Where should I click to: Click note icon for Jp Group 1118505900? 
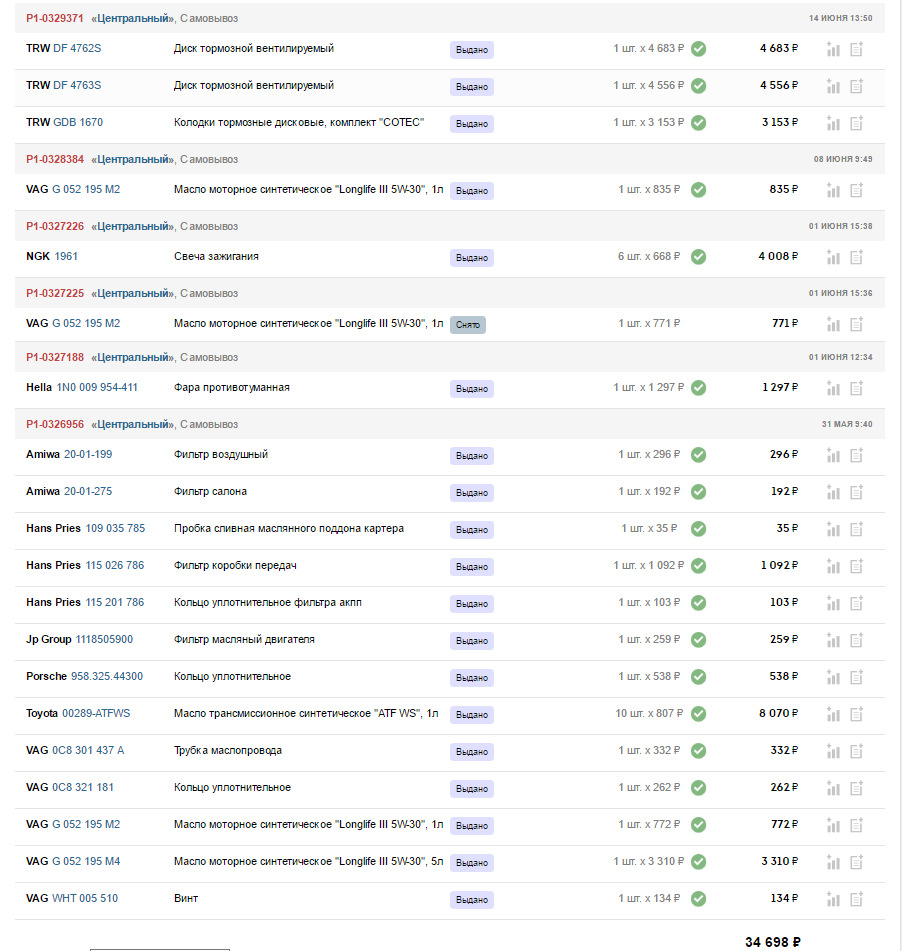(x=857, y=640)
